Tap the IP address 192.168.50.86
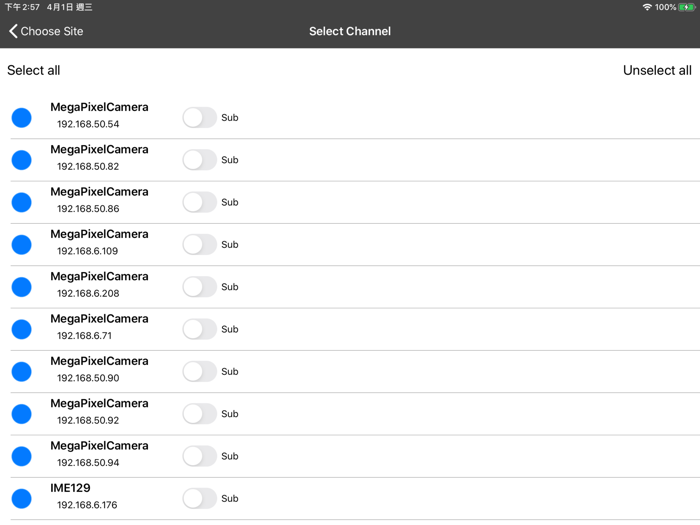The image size is (700, 525). (88, 209)
